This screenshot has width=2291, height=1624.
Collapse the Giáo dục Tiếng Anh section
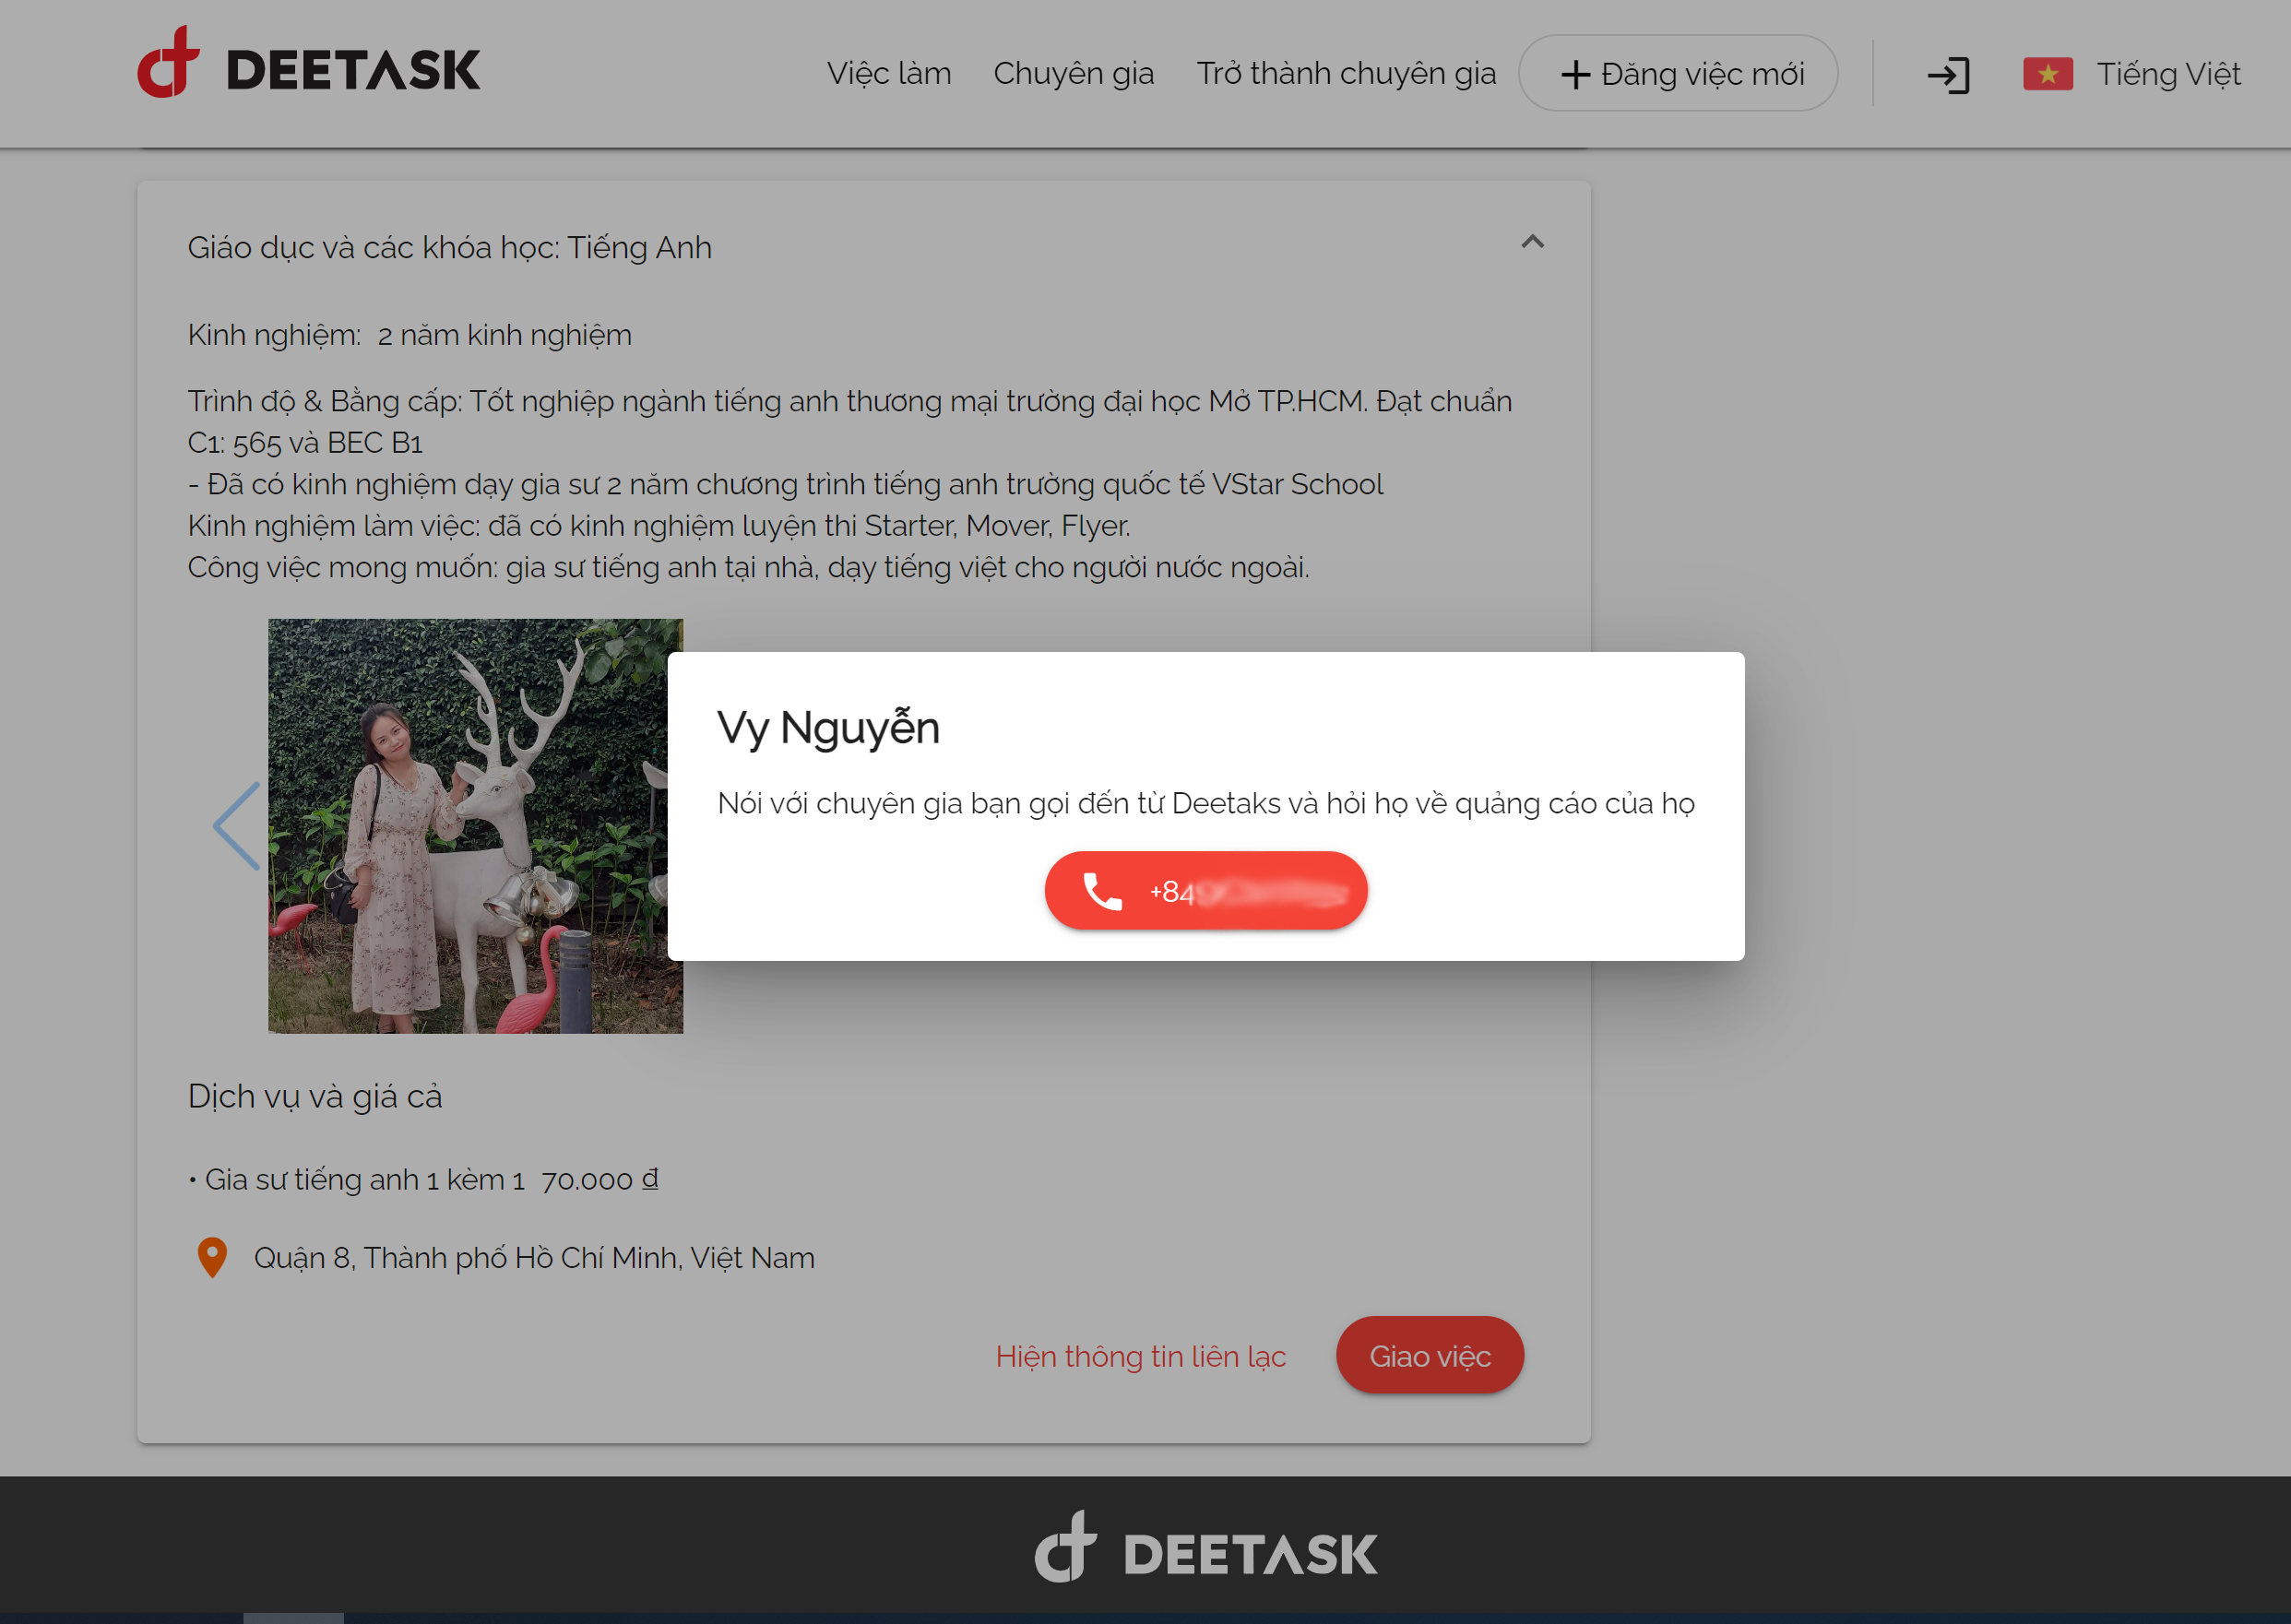point(1532,242)
